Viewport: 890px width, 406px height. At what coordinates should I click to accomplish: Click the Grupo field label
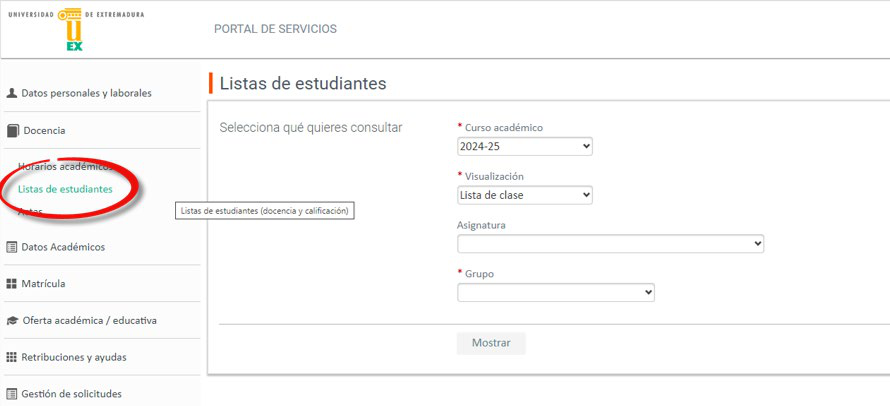pos(480,274)
